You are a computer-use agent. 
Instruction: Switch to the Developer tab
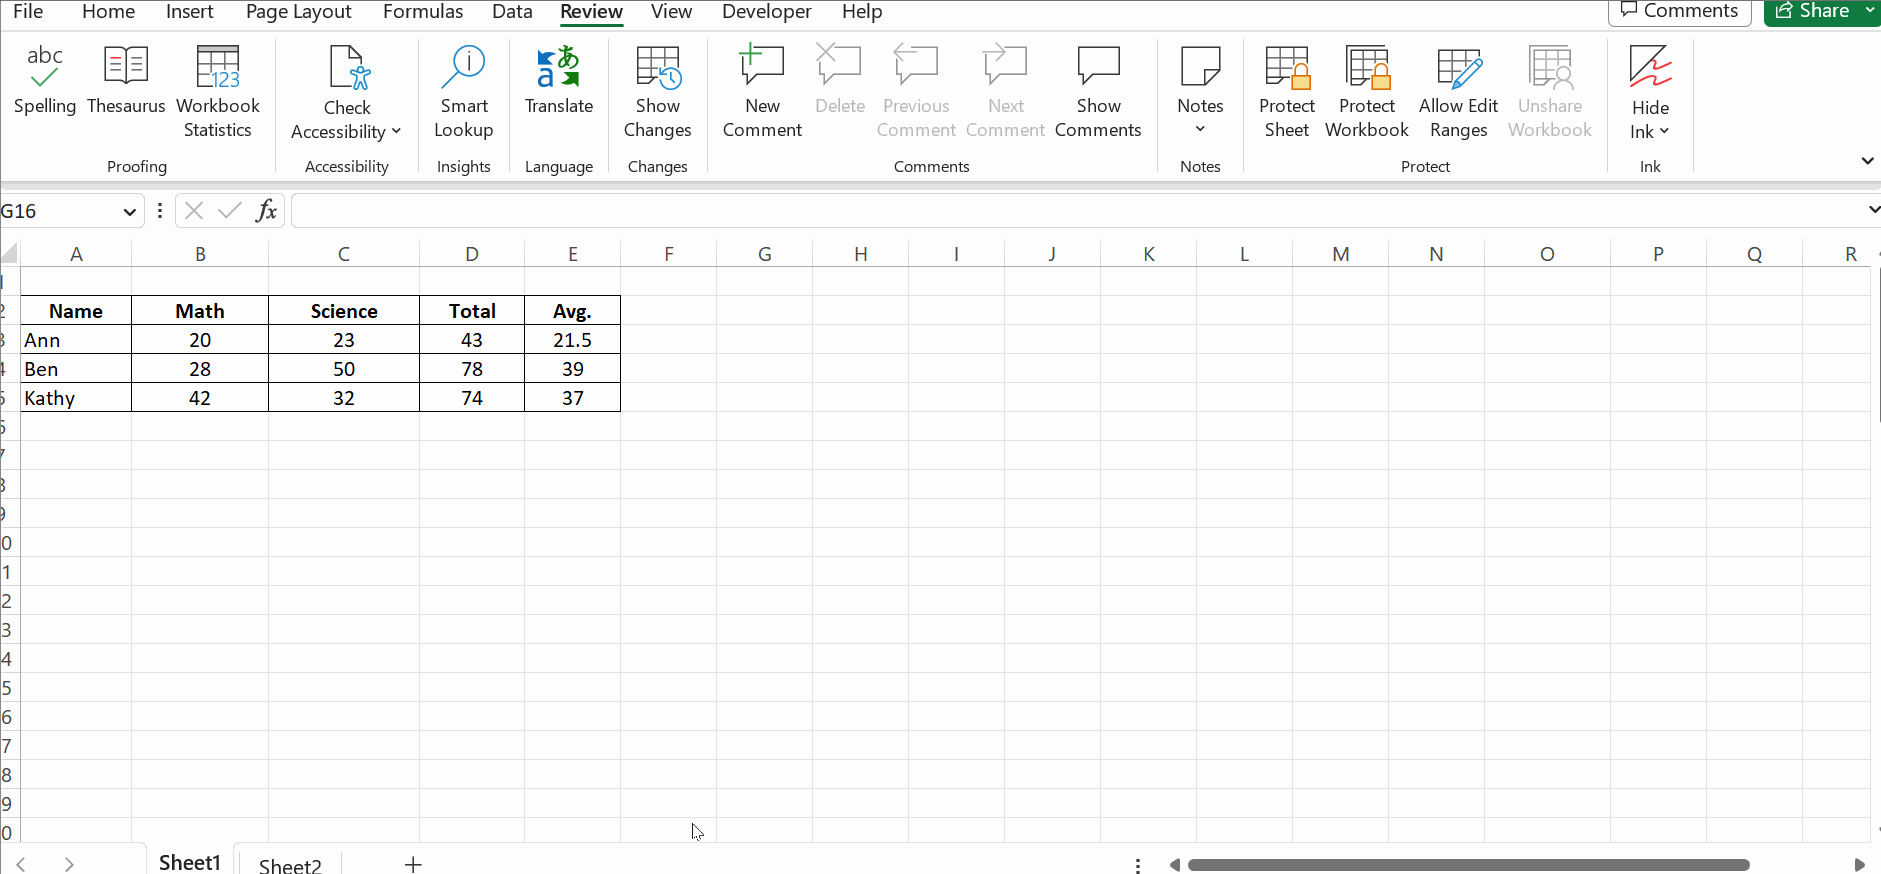click(767, 12)
